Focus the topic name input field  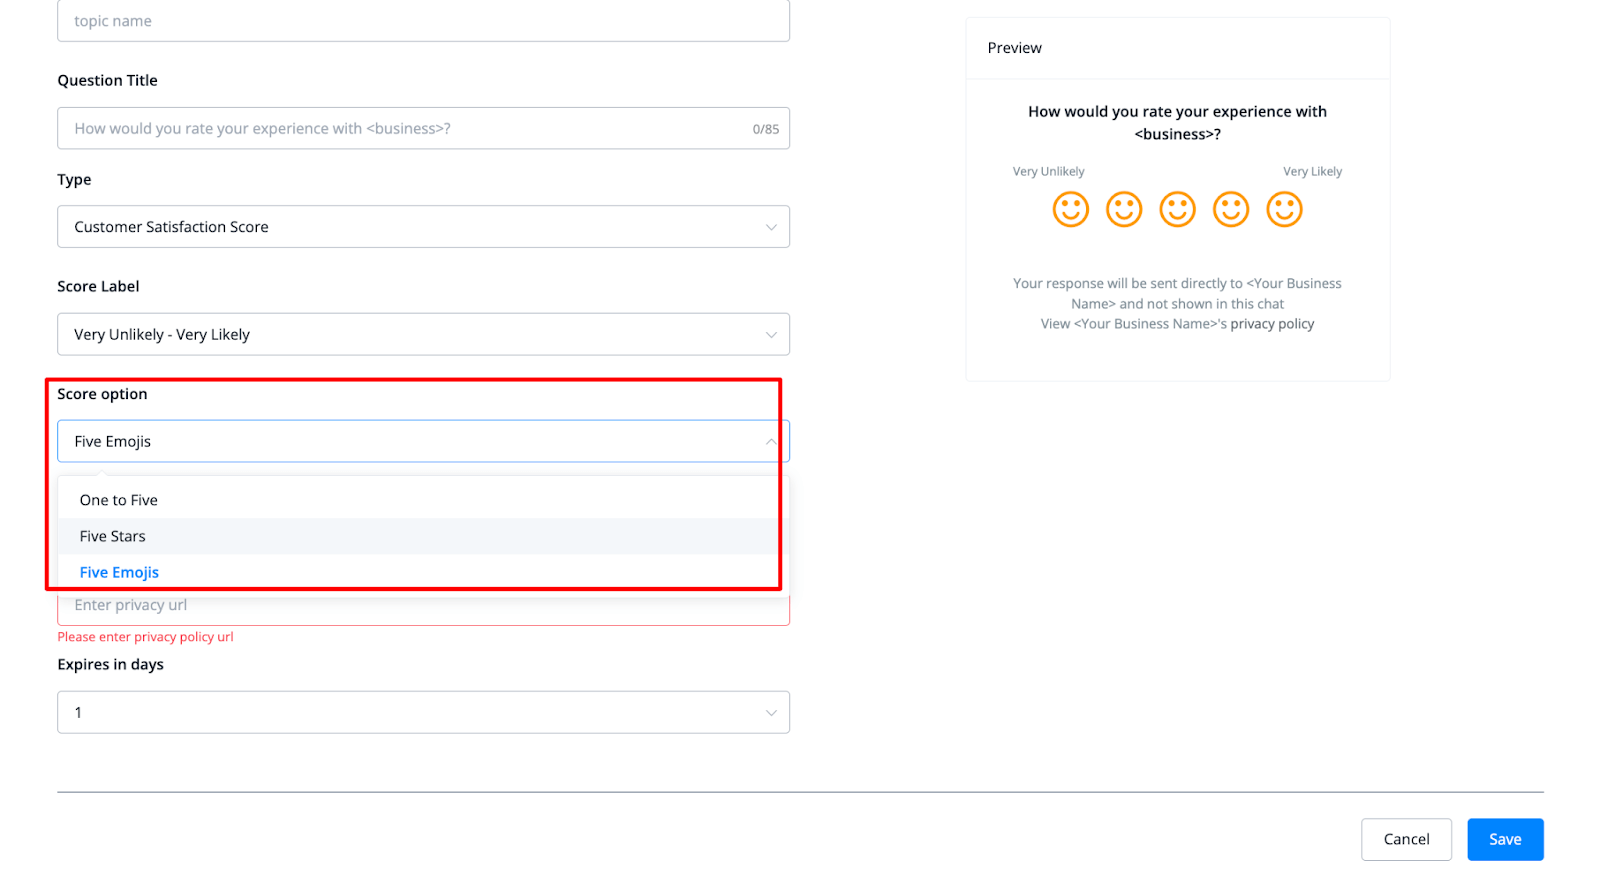point(423,21)
